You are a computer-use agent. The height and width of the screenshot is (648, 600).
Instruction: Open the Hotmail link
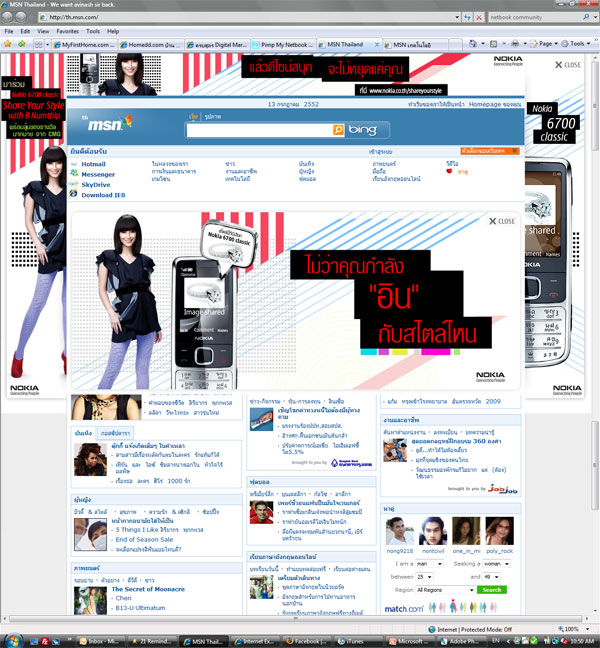pos(93,164)
